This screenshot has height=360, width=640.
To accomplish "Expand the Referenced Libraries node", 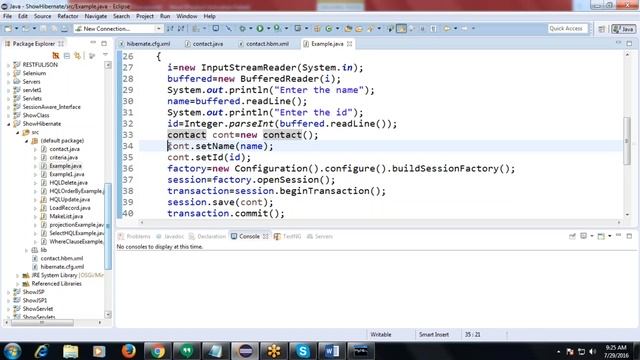I will [18, 284].
